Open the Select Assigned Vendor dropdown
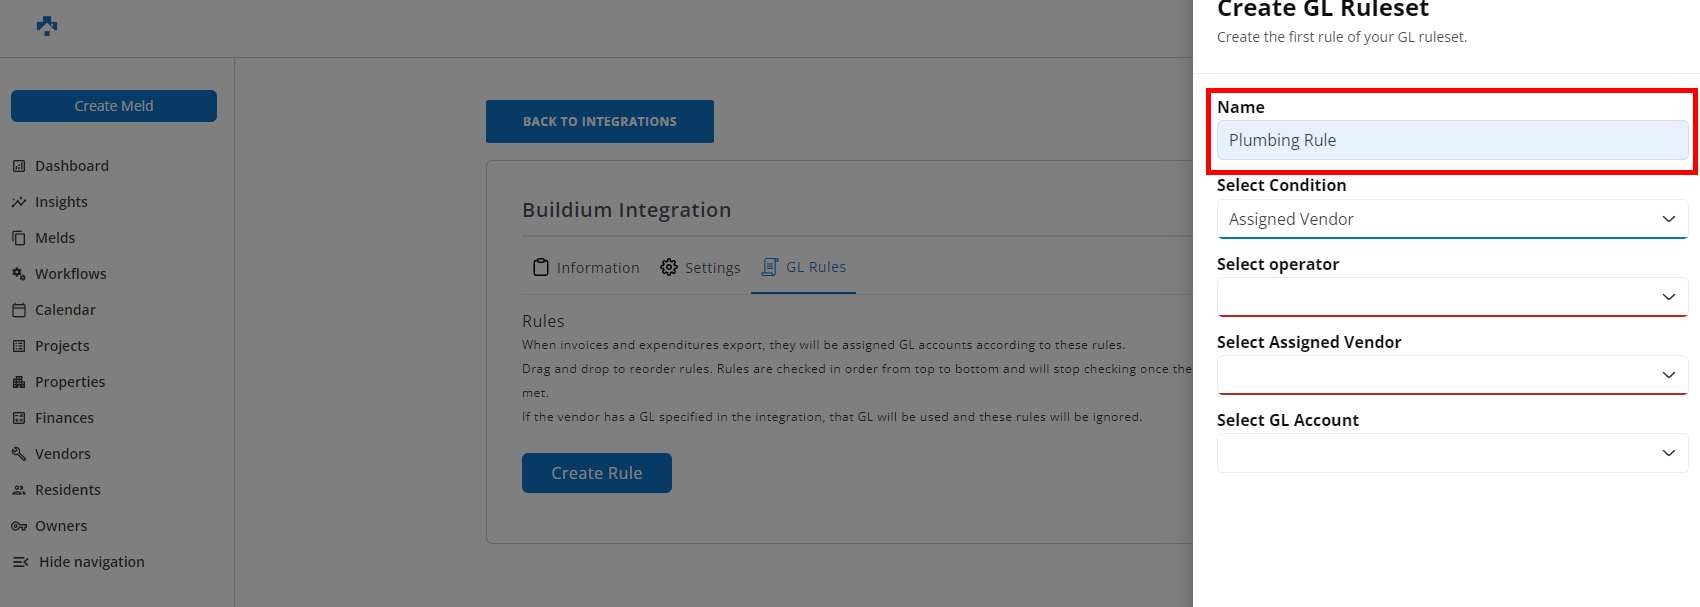The width and height of the screenshot is (1700, 607). tap(1452, 375)
